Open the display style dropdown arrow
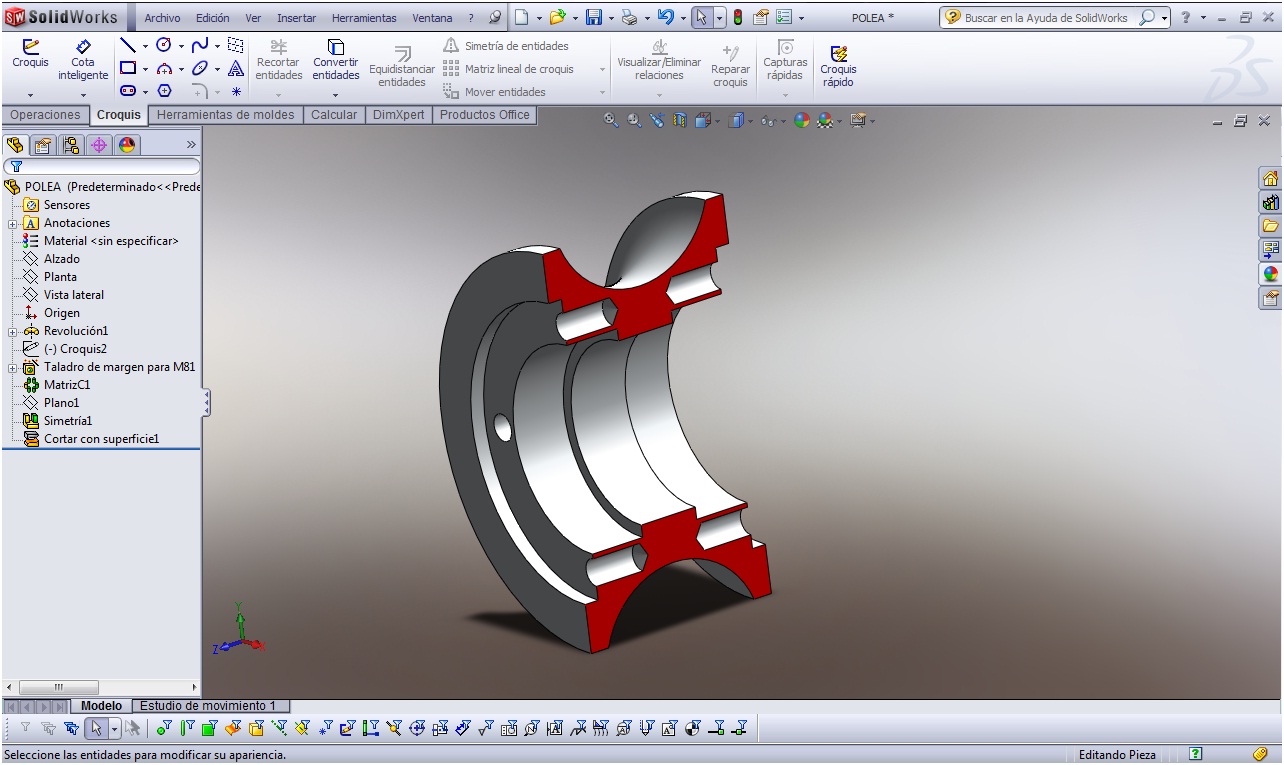The height and width of the screenshot is (765, 1284). point(750,121)
